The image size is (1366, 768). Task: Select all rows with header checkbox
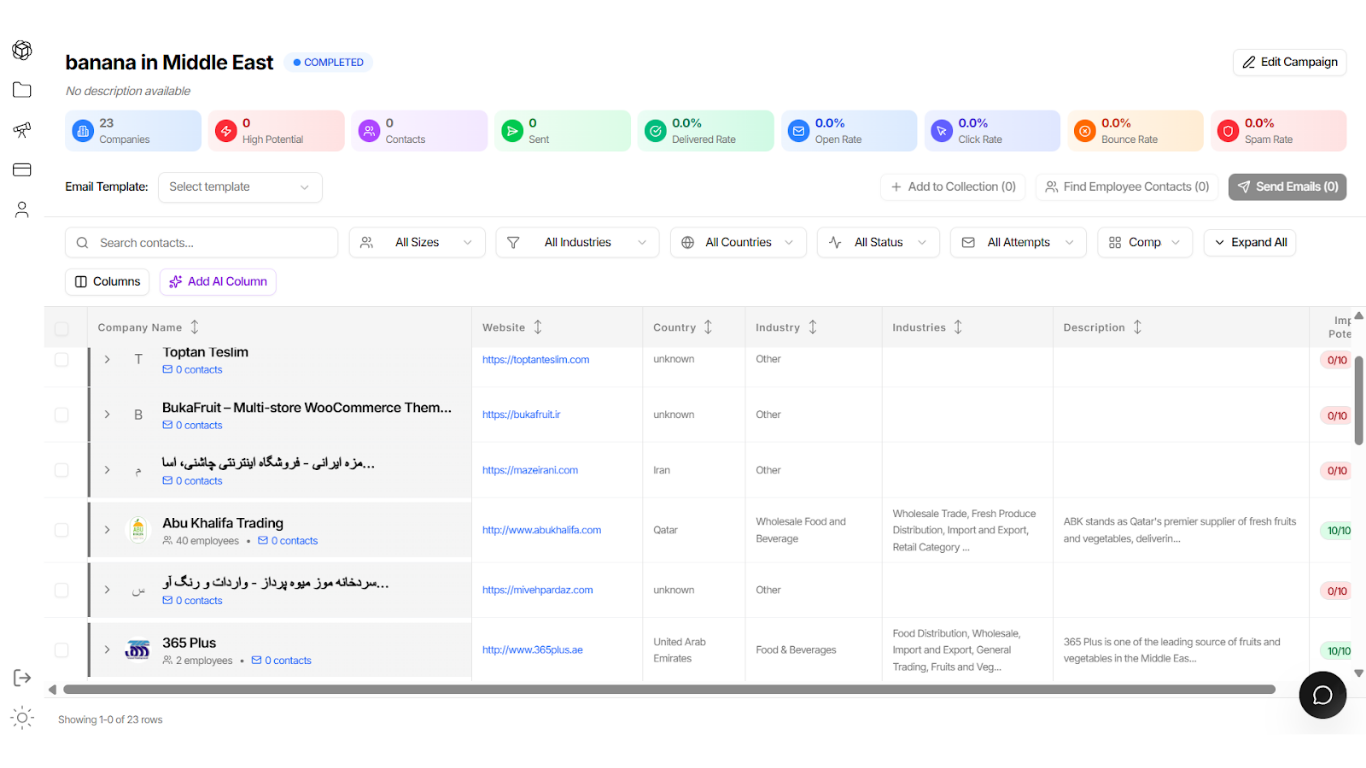tap(62, 328)
